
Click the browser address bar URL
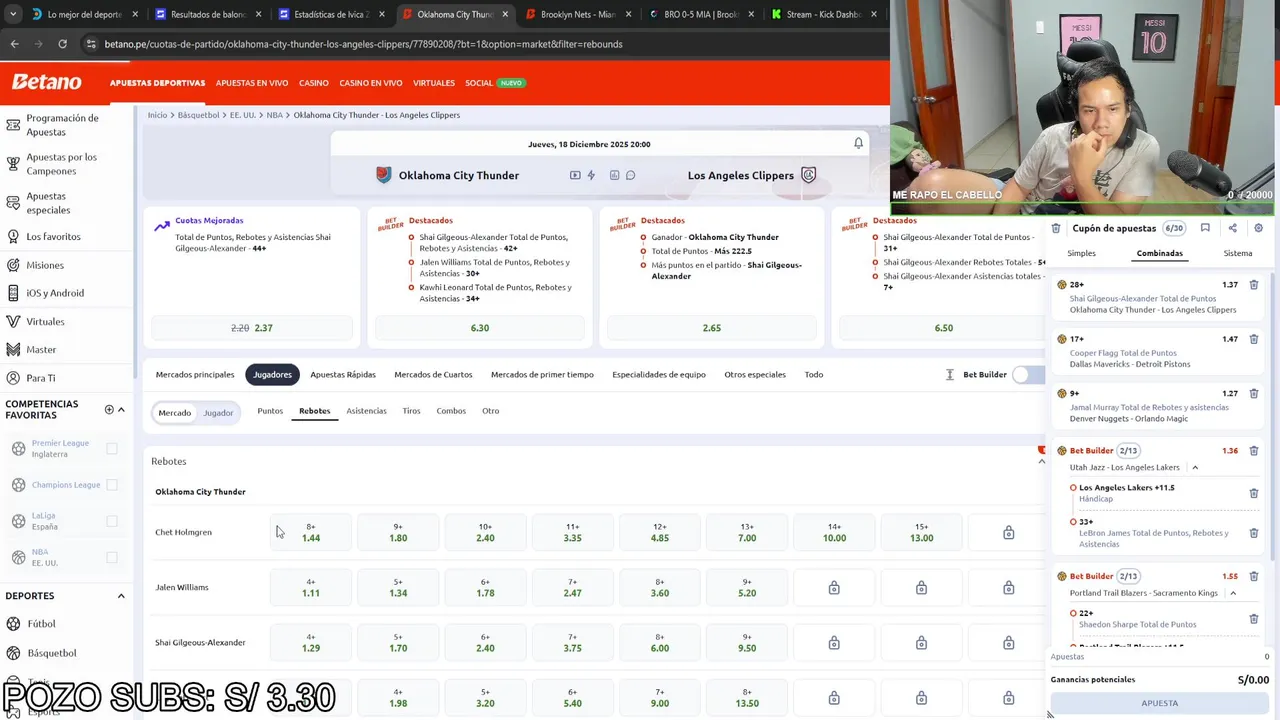363,44
